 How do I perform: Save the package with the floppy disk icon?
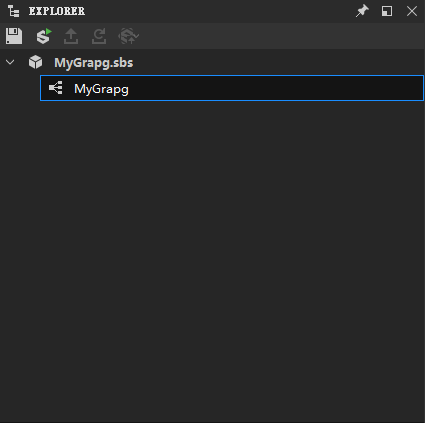click(x=14, y=36)
